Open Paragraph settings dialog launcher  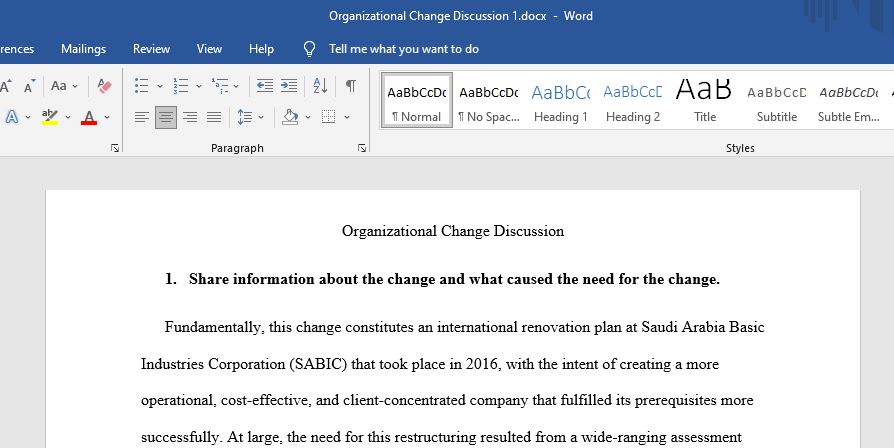361,148
